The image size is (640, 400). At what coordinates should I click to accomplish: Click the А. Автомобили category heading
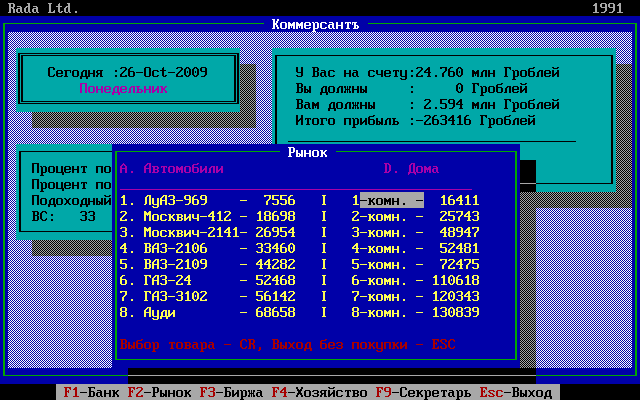171,169
